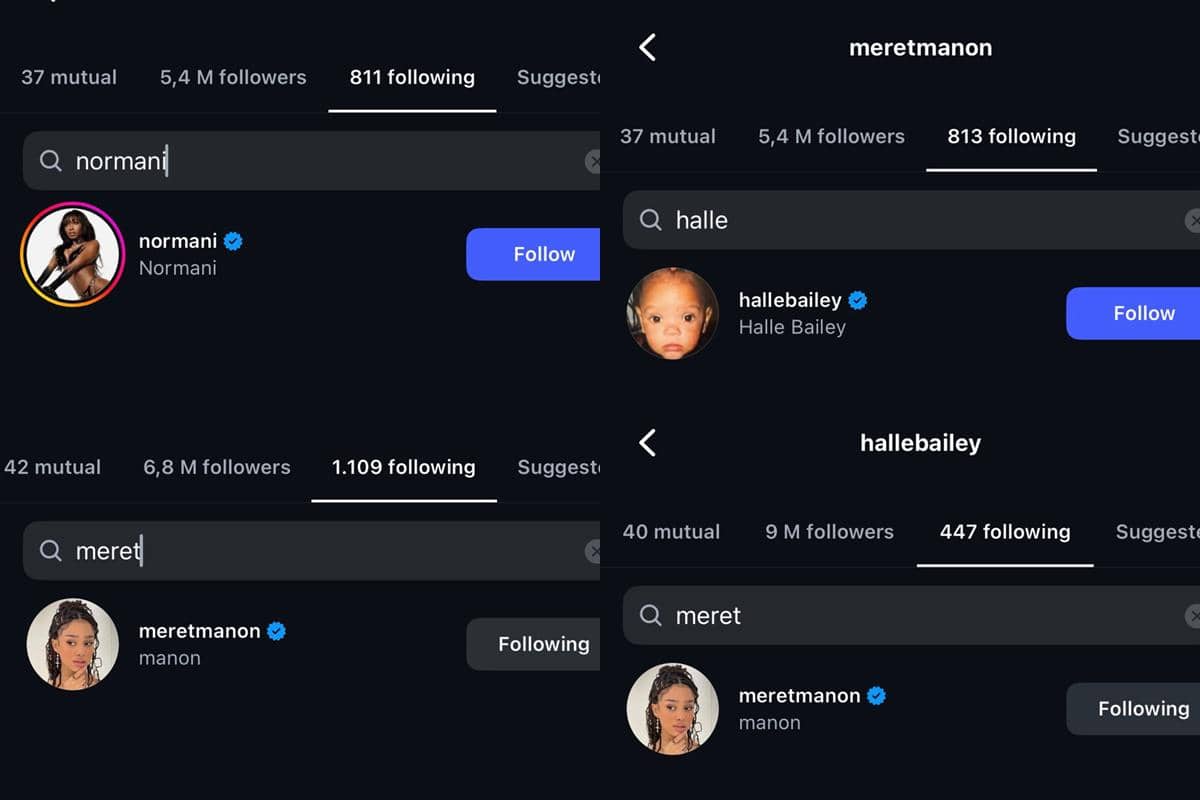Show the 6,8 M followers list
1200x800 pixels.
click(217, 467)
